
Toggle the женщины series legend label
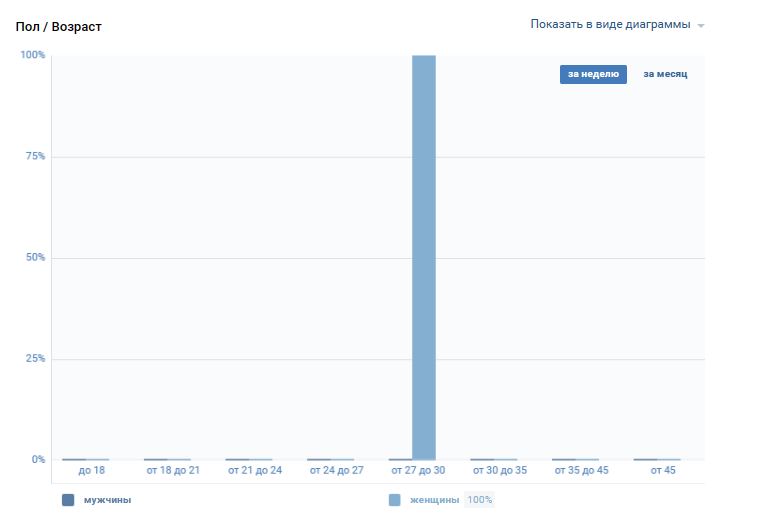435,500
